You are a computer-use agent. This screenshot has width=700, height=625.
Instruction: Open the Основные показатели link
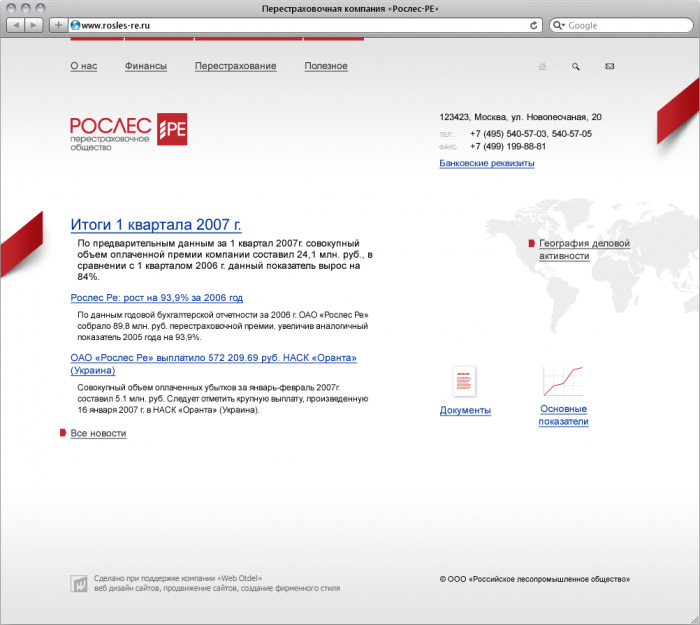563,415
